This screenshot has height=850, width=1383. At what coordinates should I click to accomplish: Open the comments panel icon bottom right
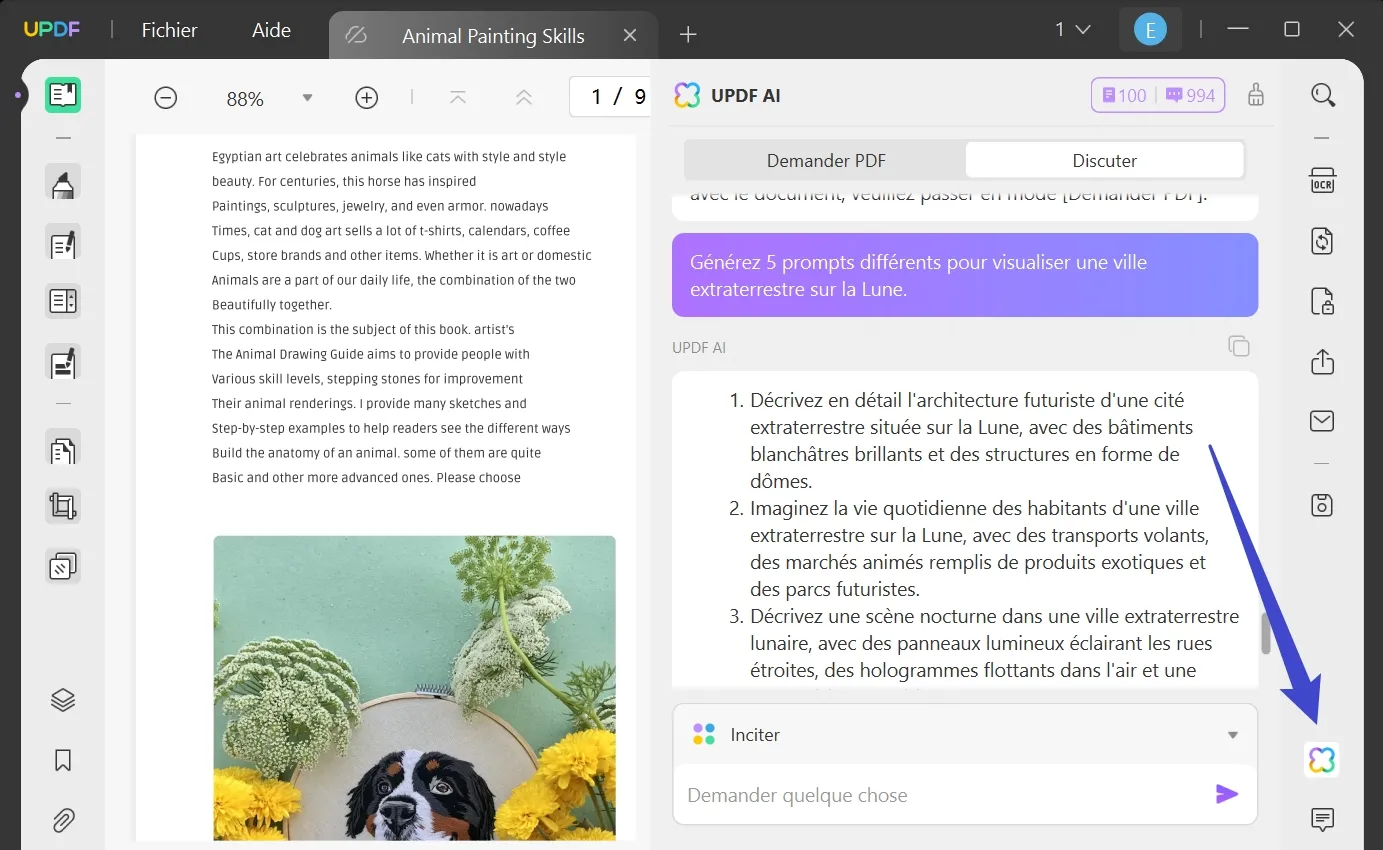(1323, 820)
